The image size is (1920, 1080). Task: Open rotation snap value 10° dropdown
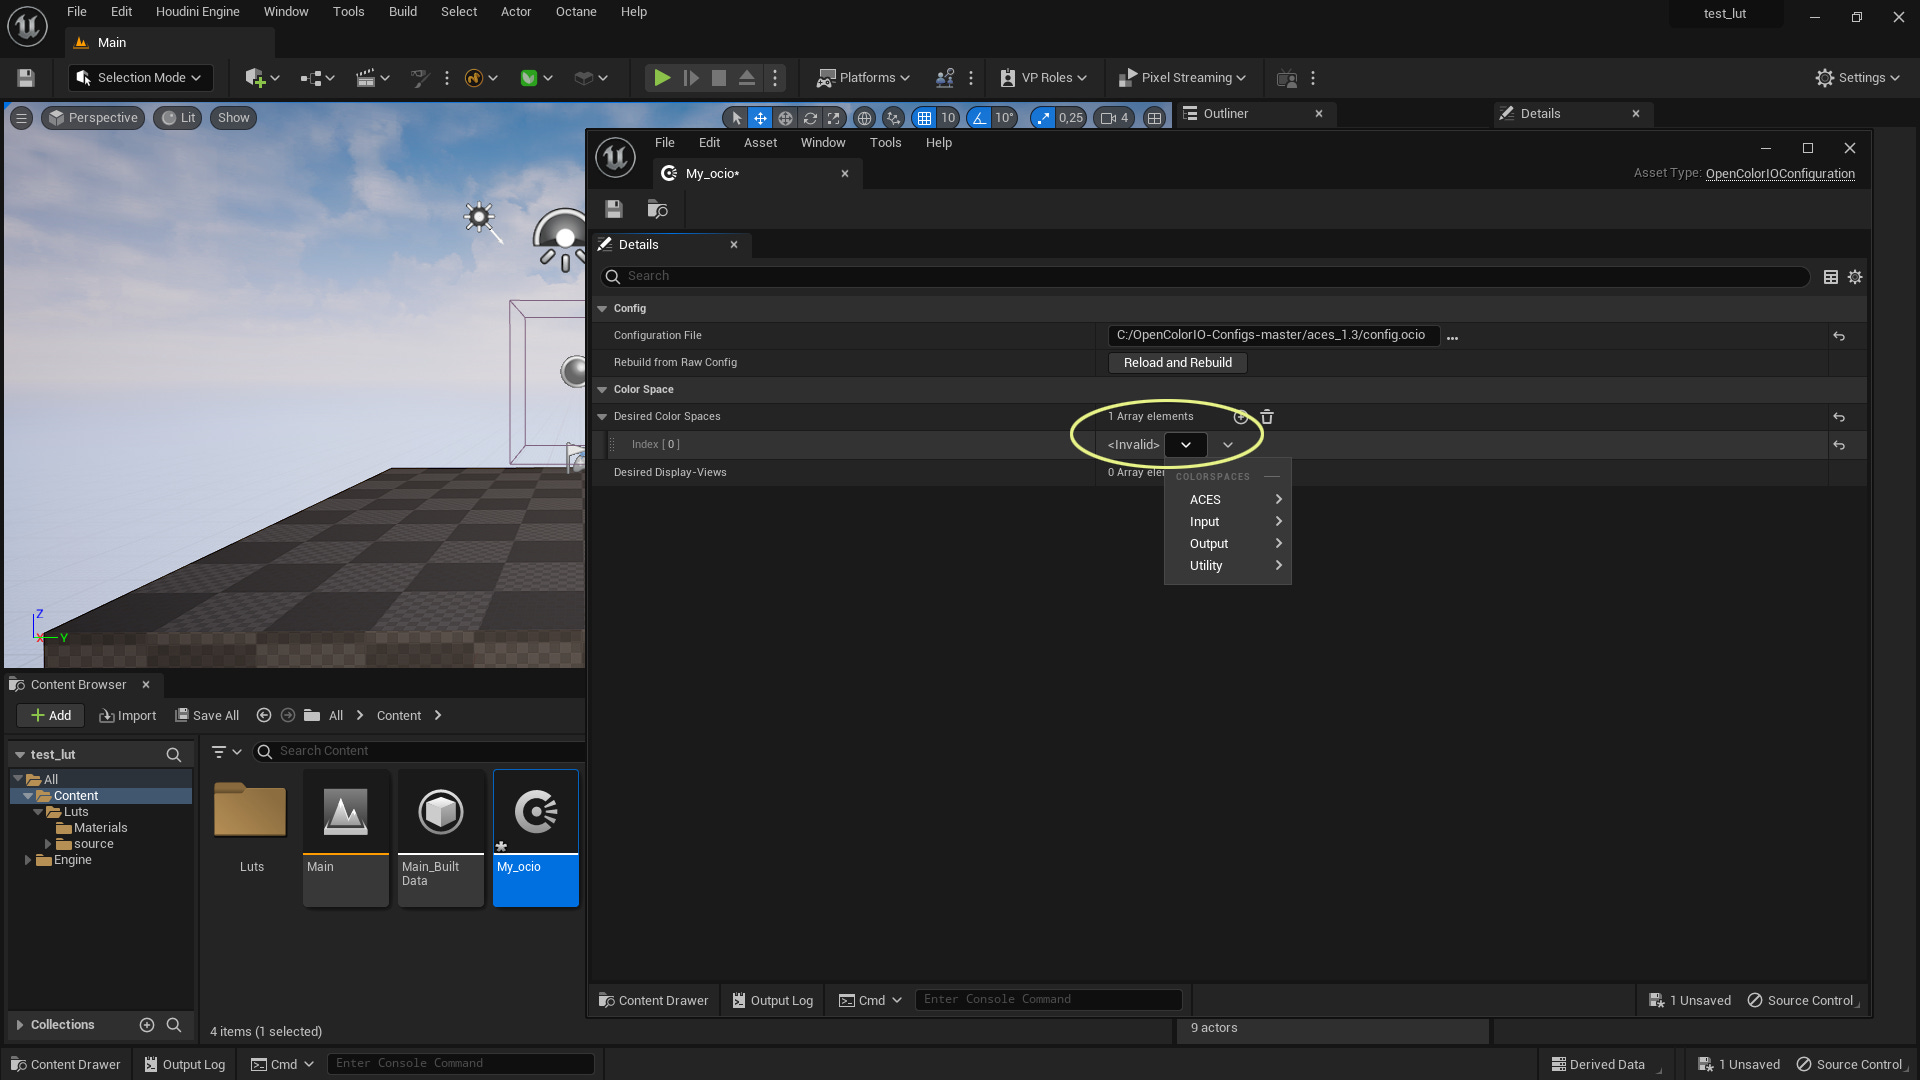1005,118
